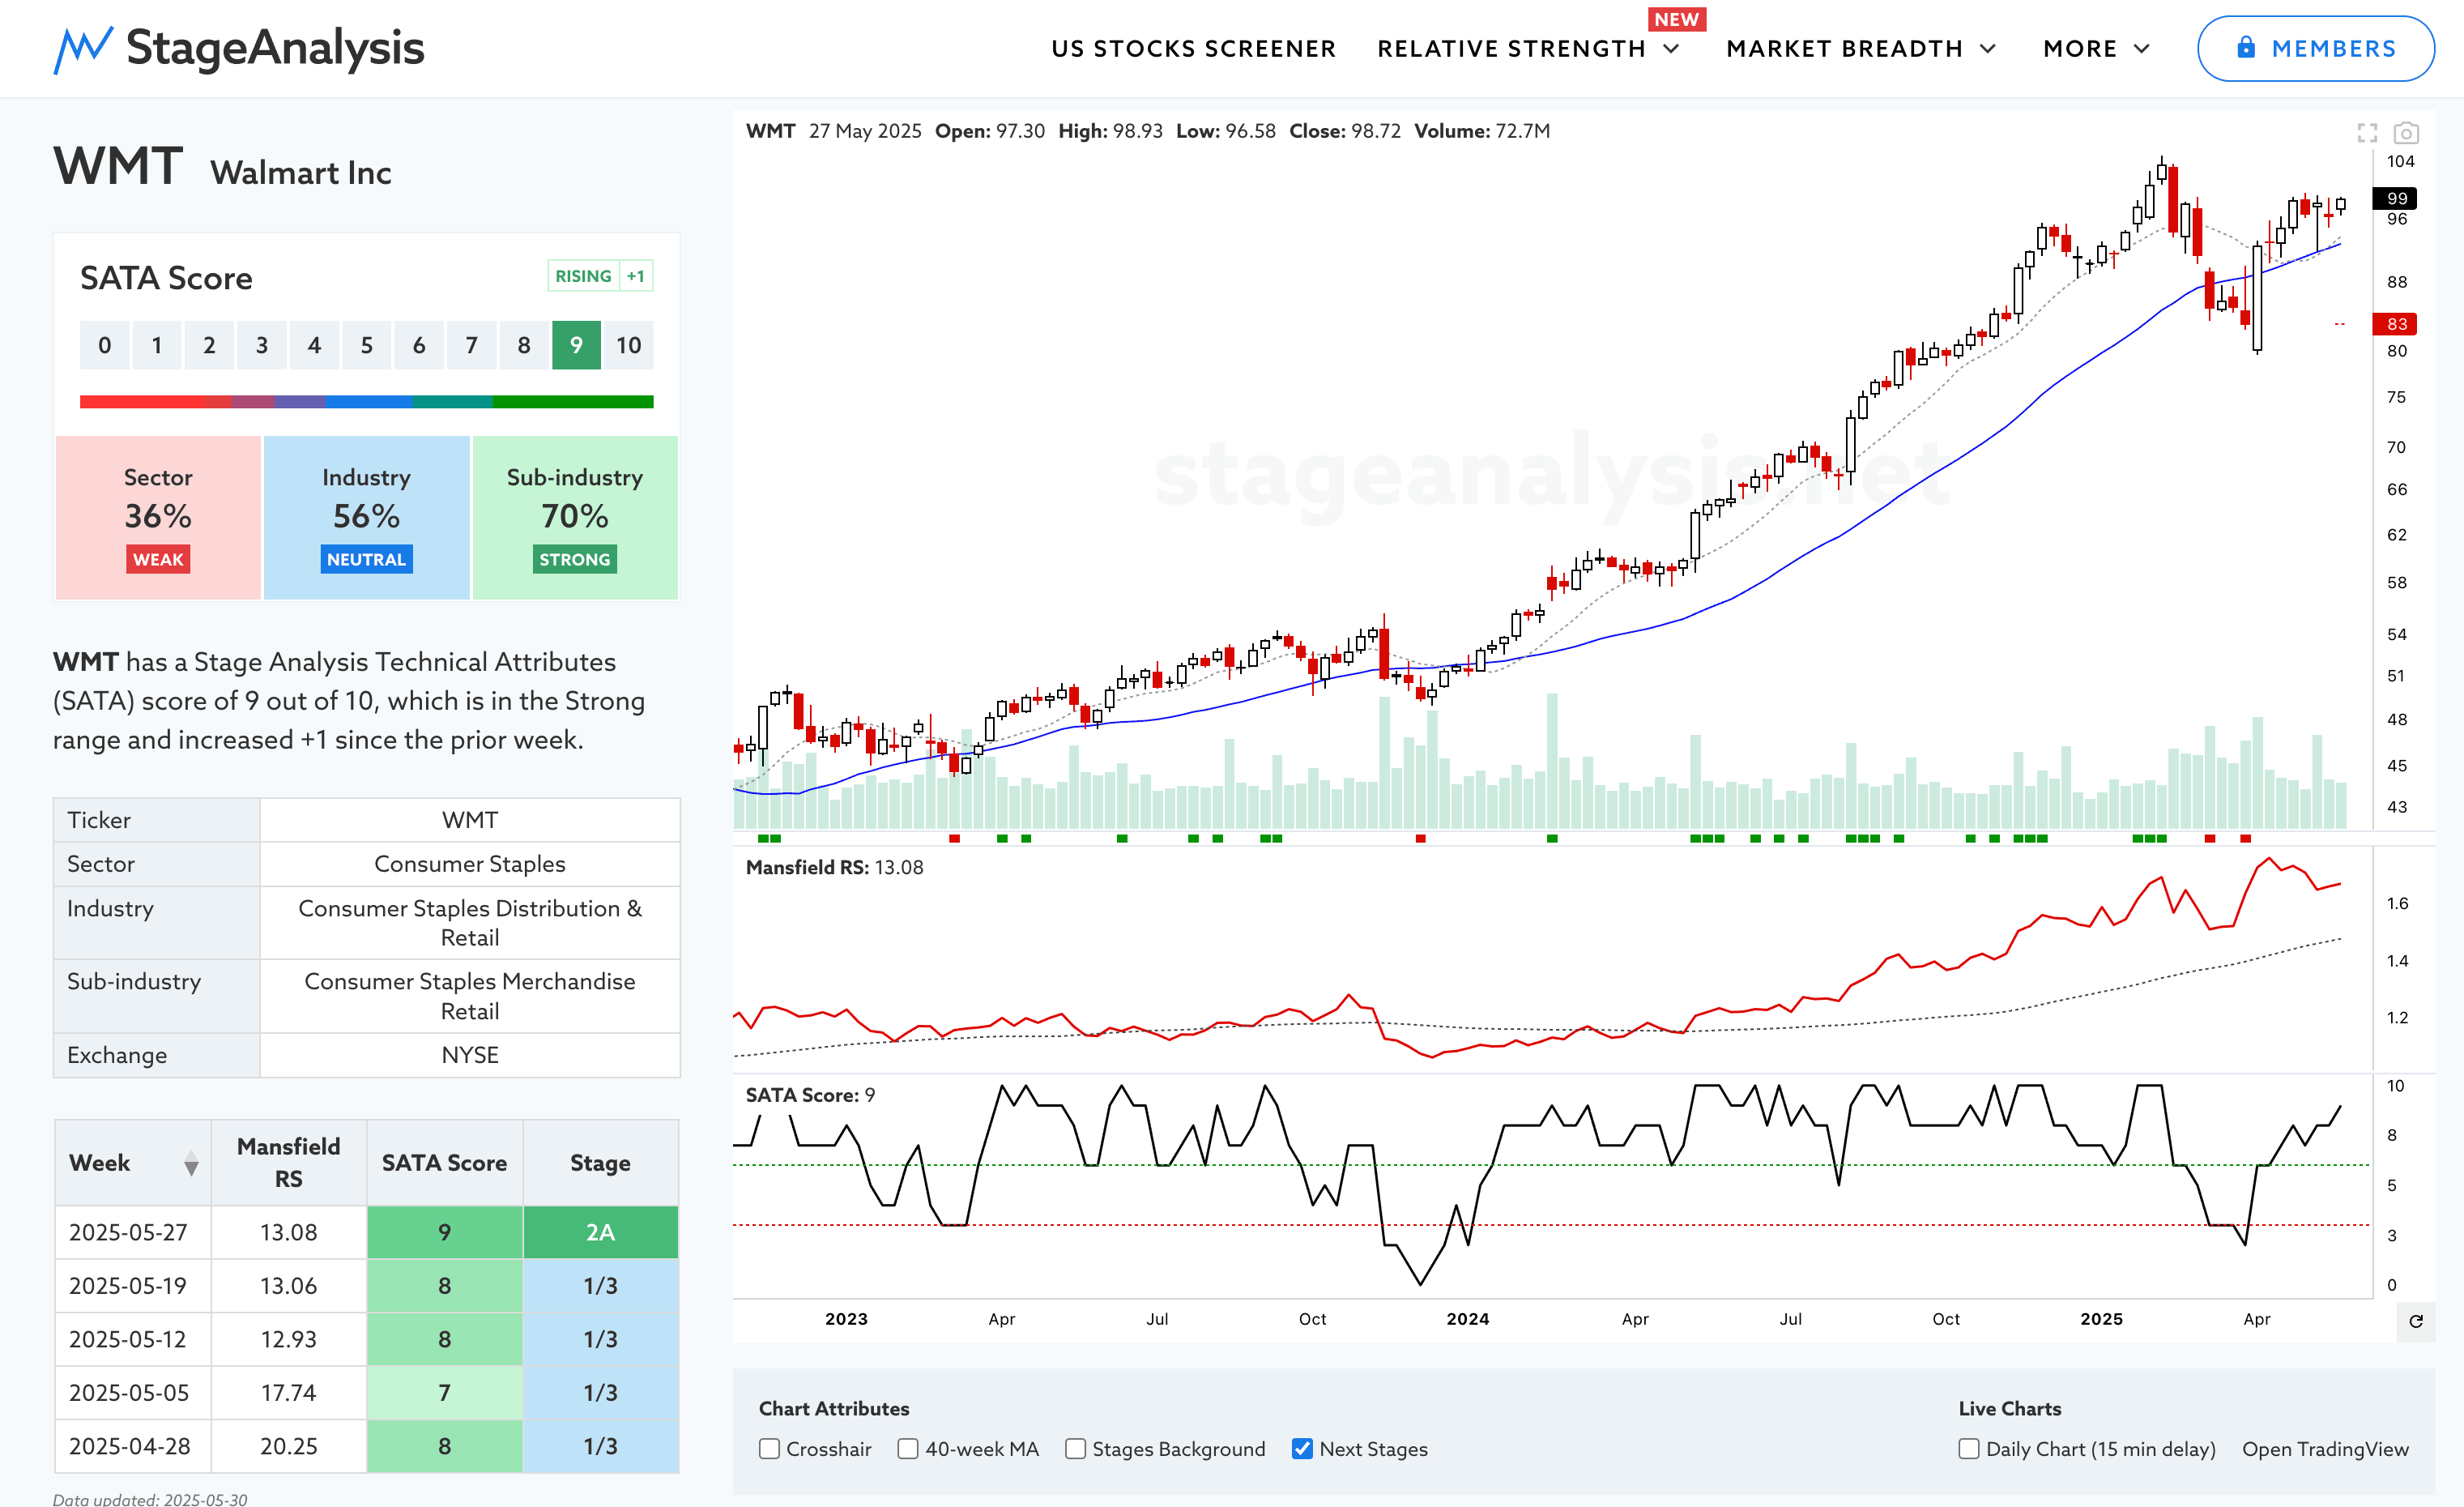This screenshot has width=2464, height=1507.
Task: Open US Stocks Screener menu item
Action: pyautogui.click(x=1193, y=49)
